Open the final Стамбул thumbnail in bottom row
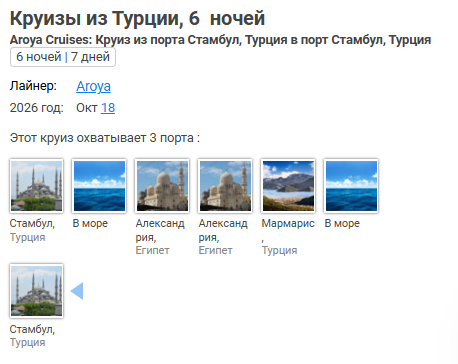This screenshot has height=364, width=458. point(37,291)
